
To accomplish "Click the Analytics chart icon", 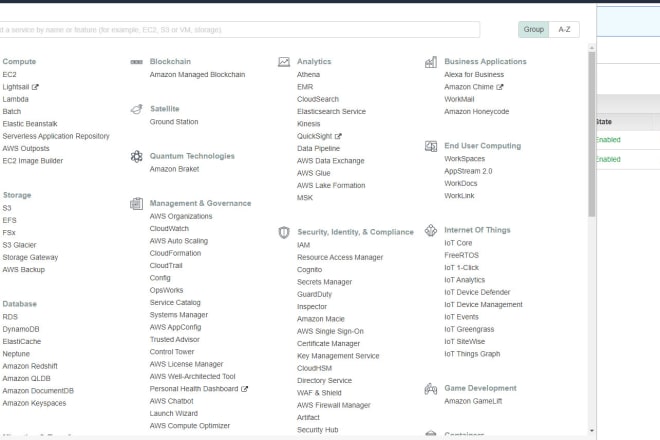I will pyautogui.click(x=284, y=62).
